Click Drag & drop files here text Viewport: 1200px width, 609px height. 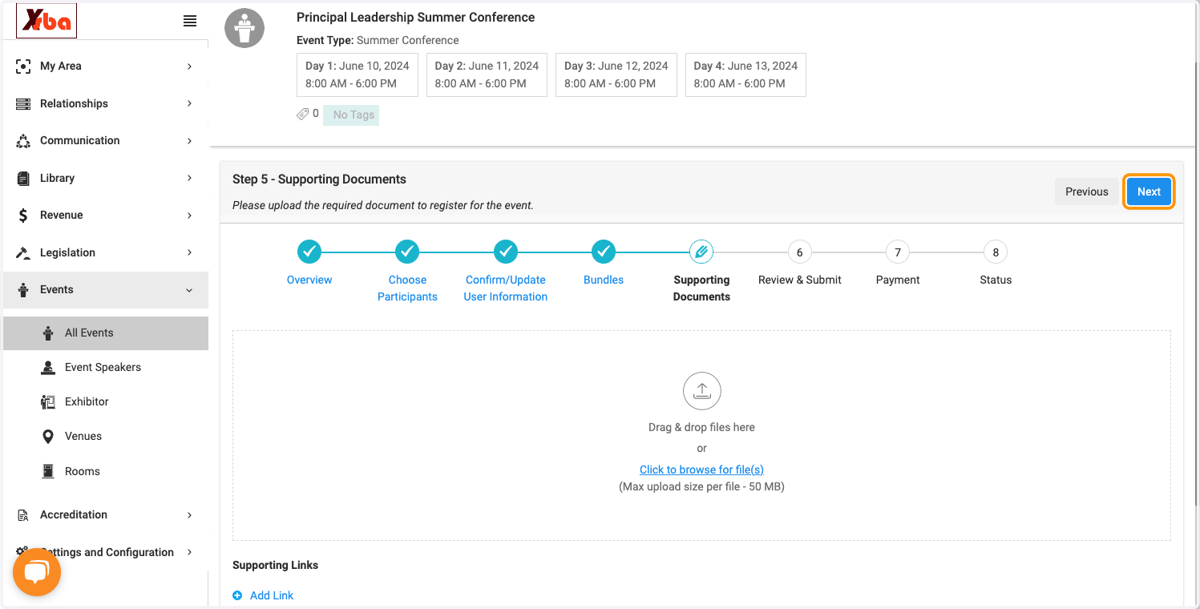click(702, 427)
